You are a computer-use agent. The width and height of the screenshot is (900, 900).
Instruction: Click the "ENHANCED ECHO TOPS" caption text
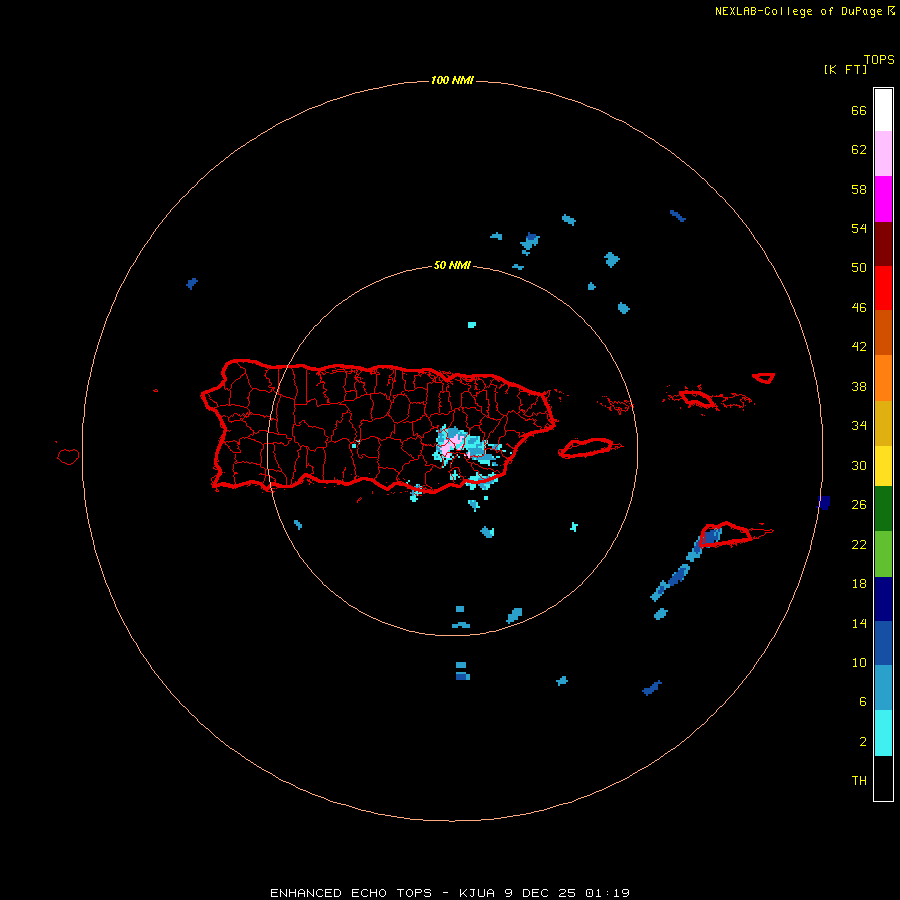tap(351, 893)
